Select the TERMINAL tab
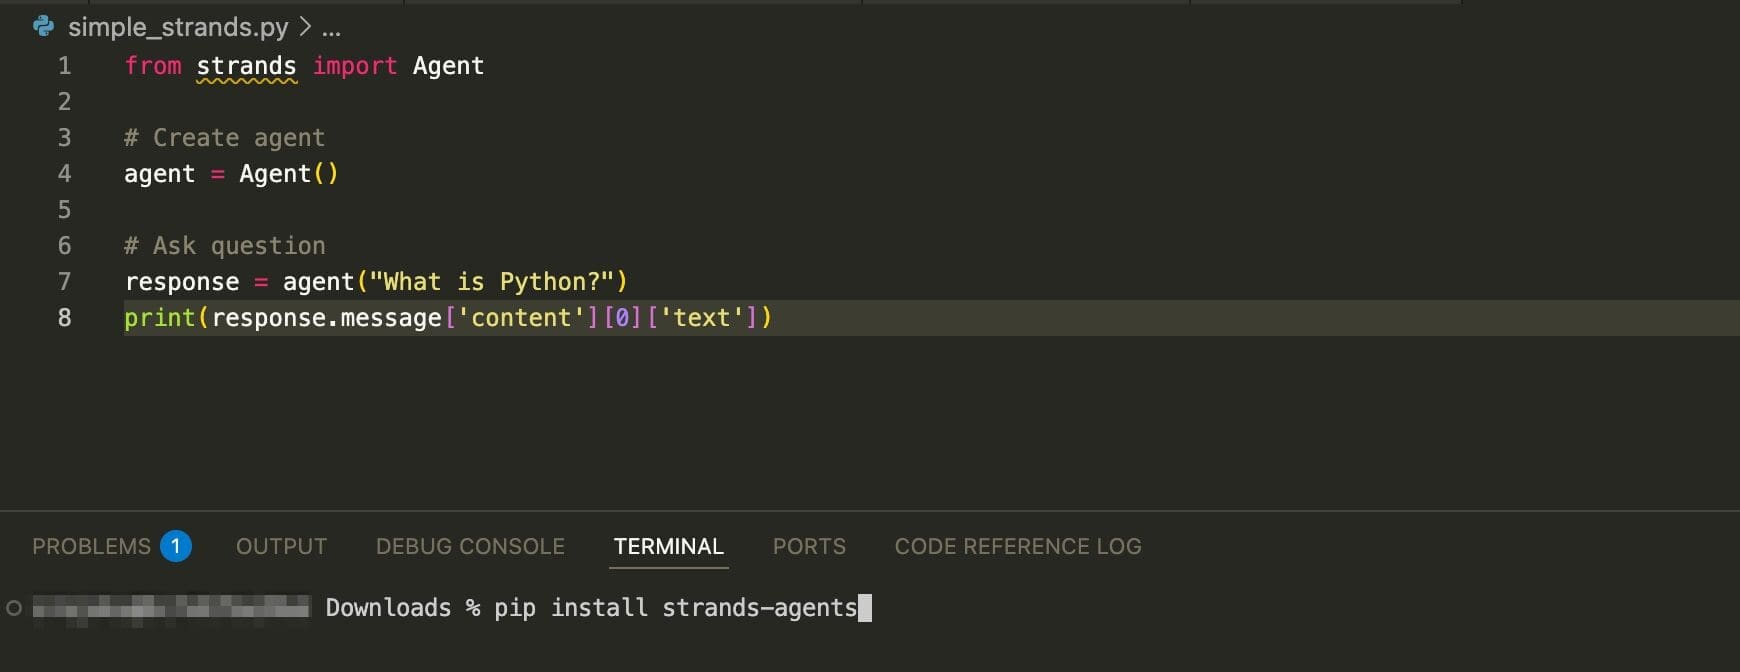Screen dimensions: 1740x672 (x=668, y=546)
